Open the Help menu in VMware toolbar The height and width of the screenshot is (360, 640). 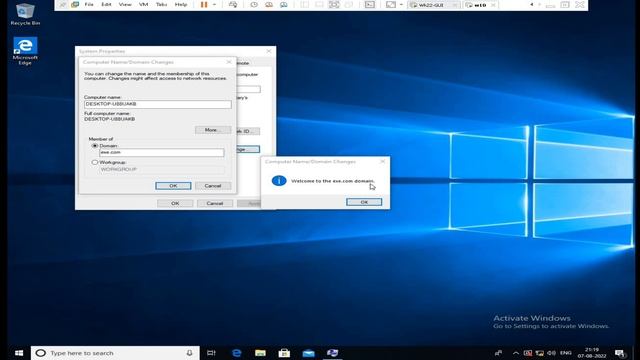click(180, 4)
